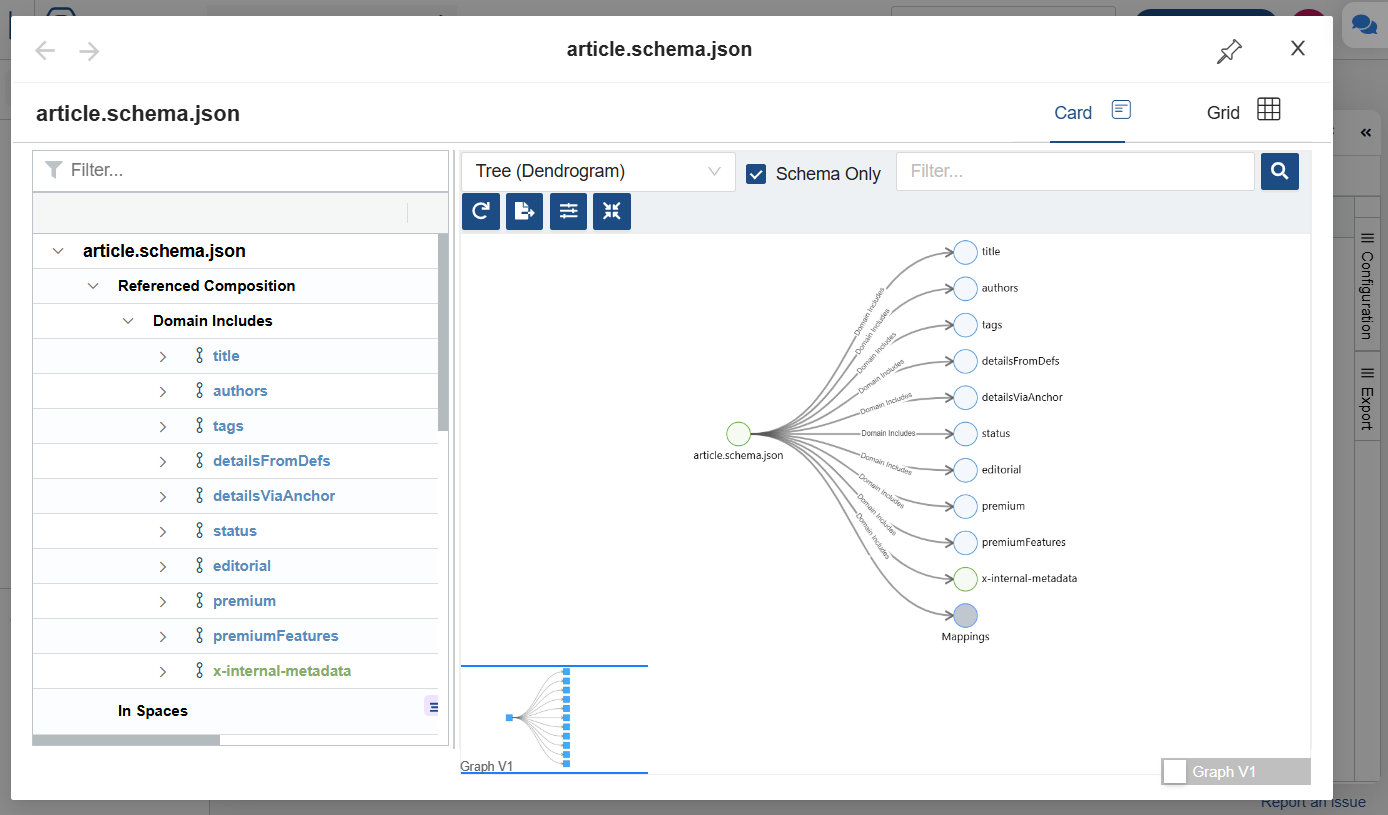Open the premiumFeatures link in tree

coord(275,636)
